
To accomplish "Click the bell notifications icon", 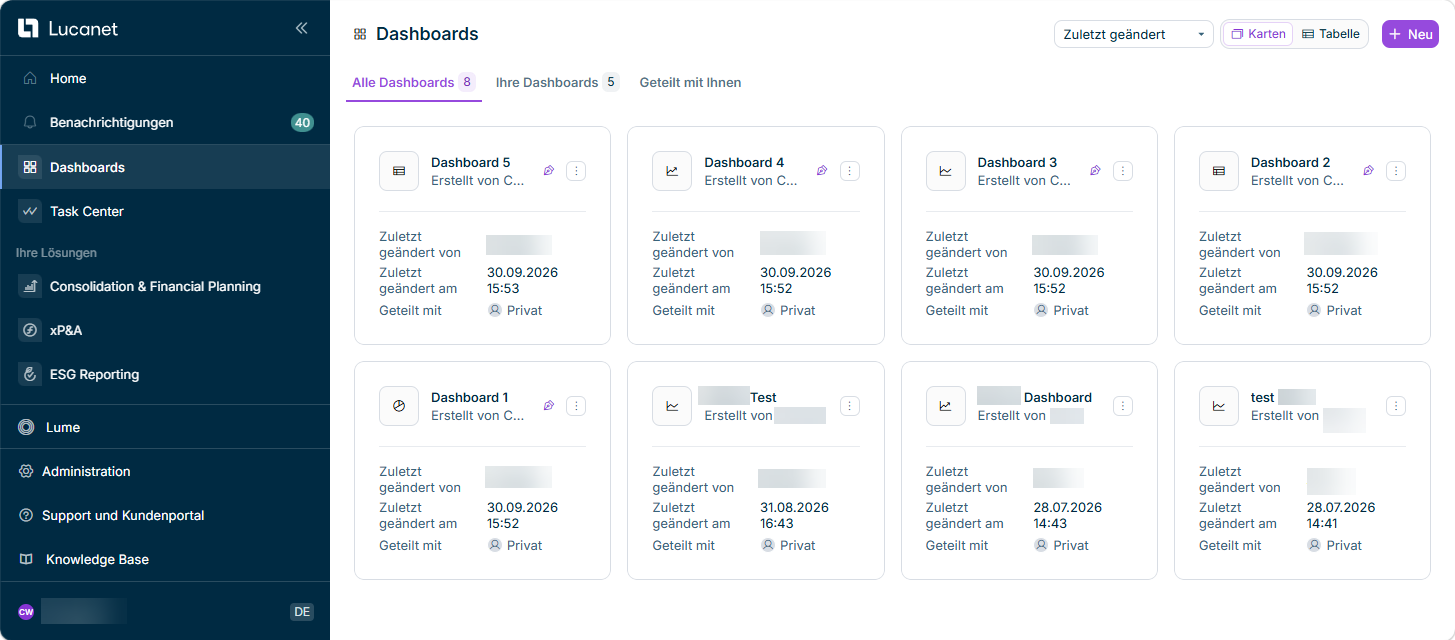I will click(30, 122).
